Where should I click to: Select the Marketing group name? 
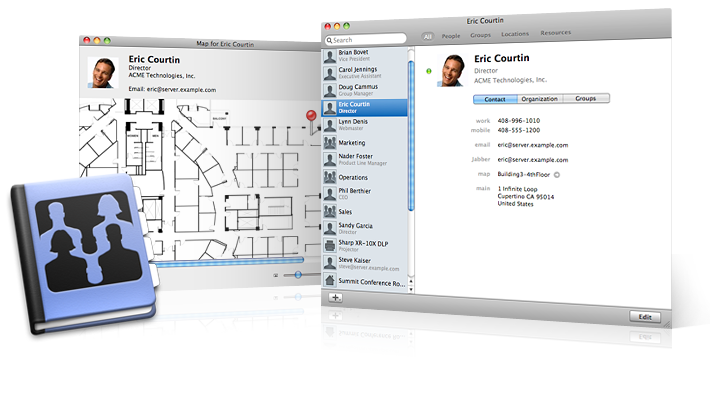pyautogui.click(x=352, y=143)
